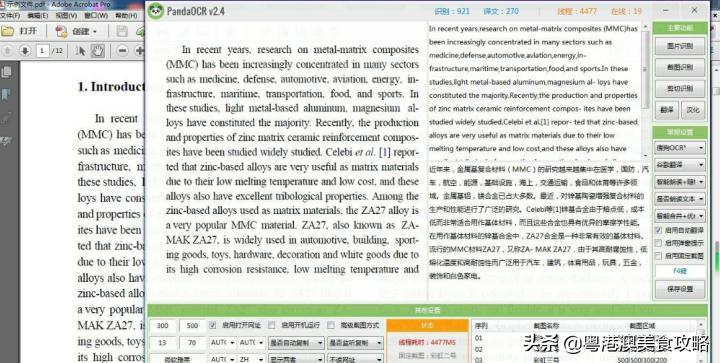Click the F4键 hotkey field
720x363 pixels.
point(680,271)
